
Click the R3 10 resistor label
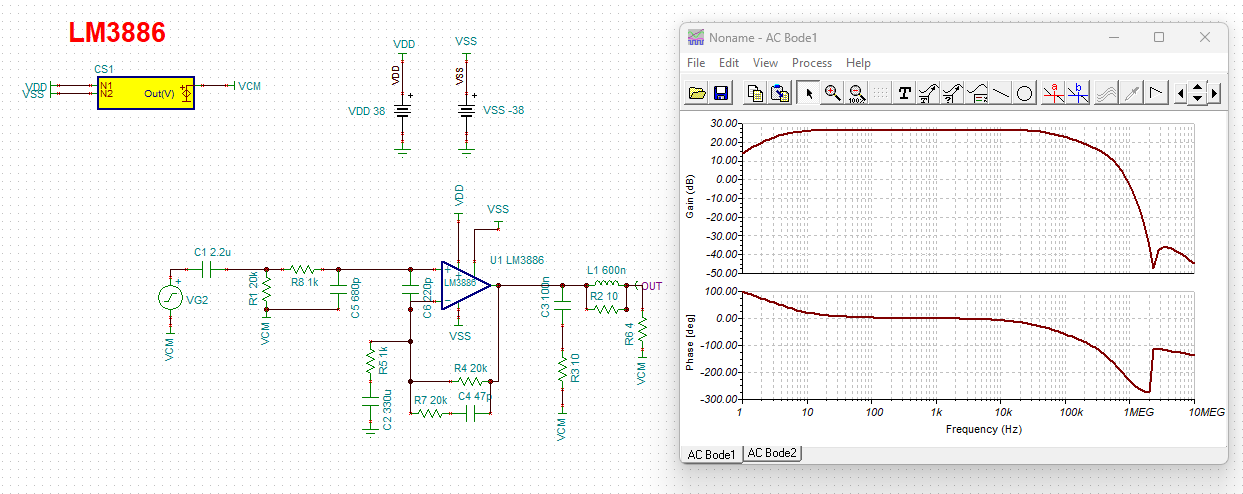point(574,369)
